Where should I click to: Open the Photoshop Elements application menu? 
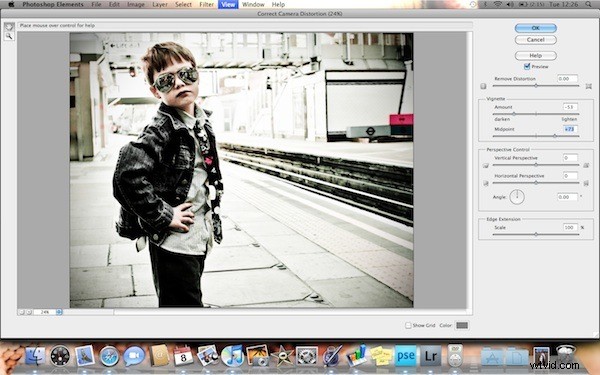tap(53, 4)
